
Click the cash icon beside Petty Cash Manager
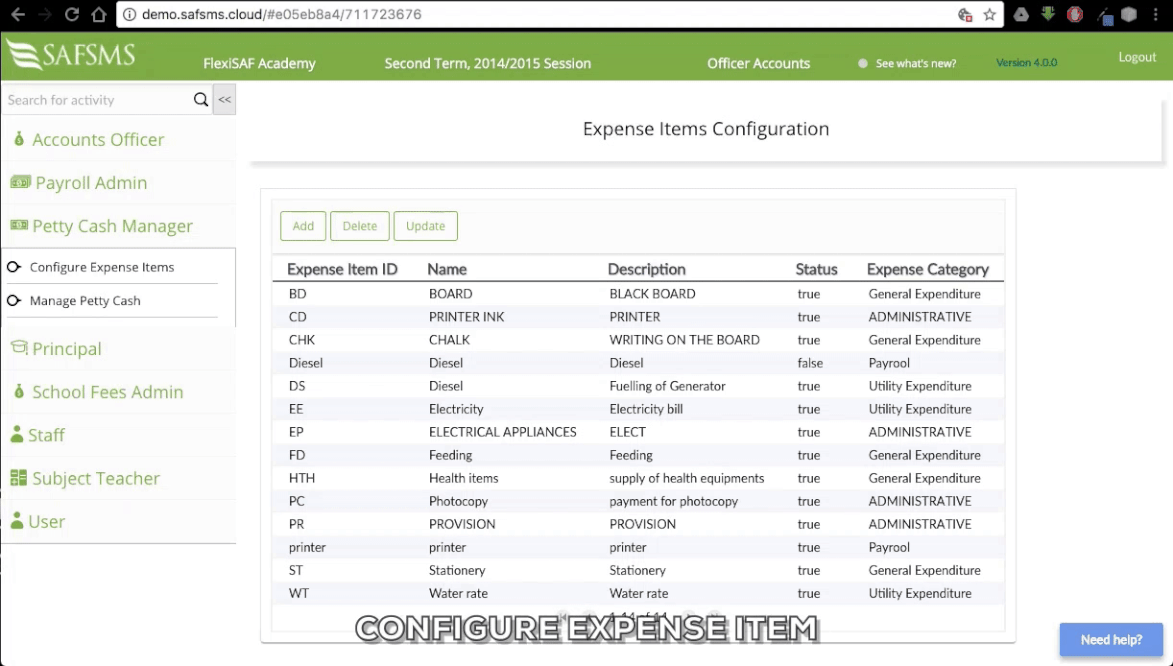click(x=19, y=225)
